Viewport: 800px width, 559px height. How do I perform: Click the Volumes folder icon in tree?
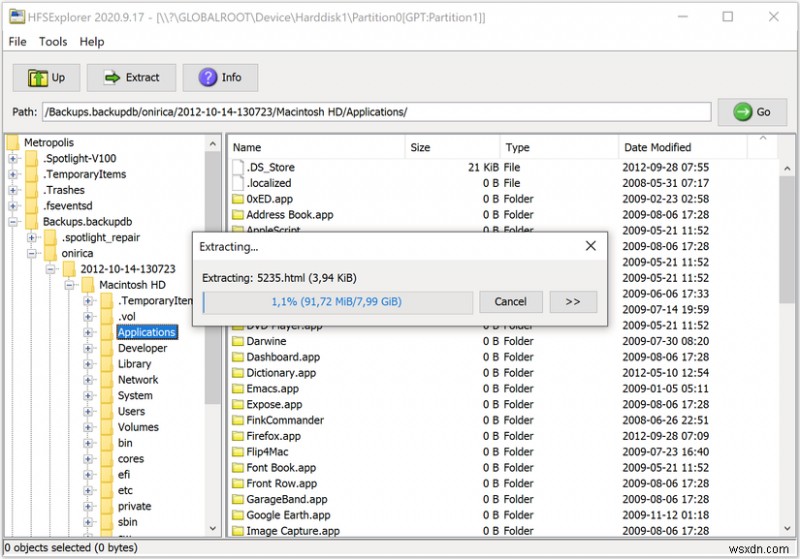(x=107, y=427)
